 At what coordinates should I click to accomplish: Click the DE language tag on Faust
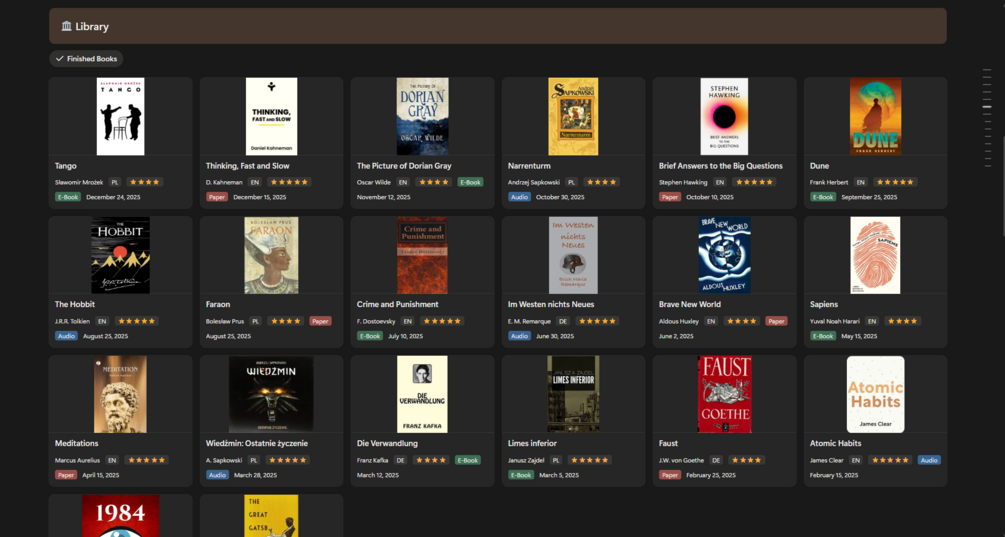pyautogui.click(x=716, y=460)
